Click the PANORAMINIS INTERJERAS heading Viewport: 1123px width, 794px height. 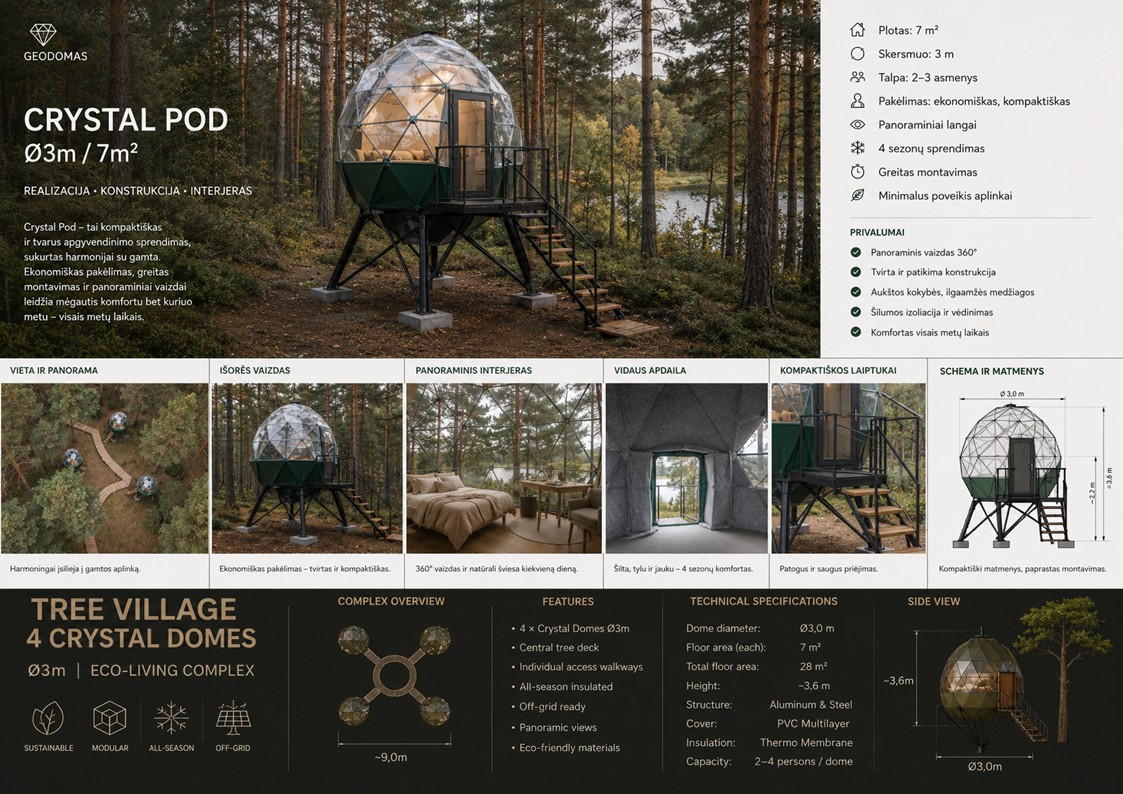tap(473, 370)
